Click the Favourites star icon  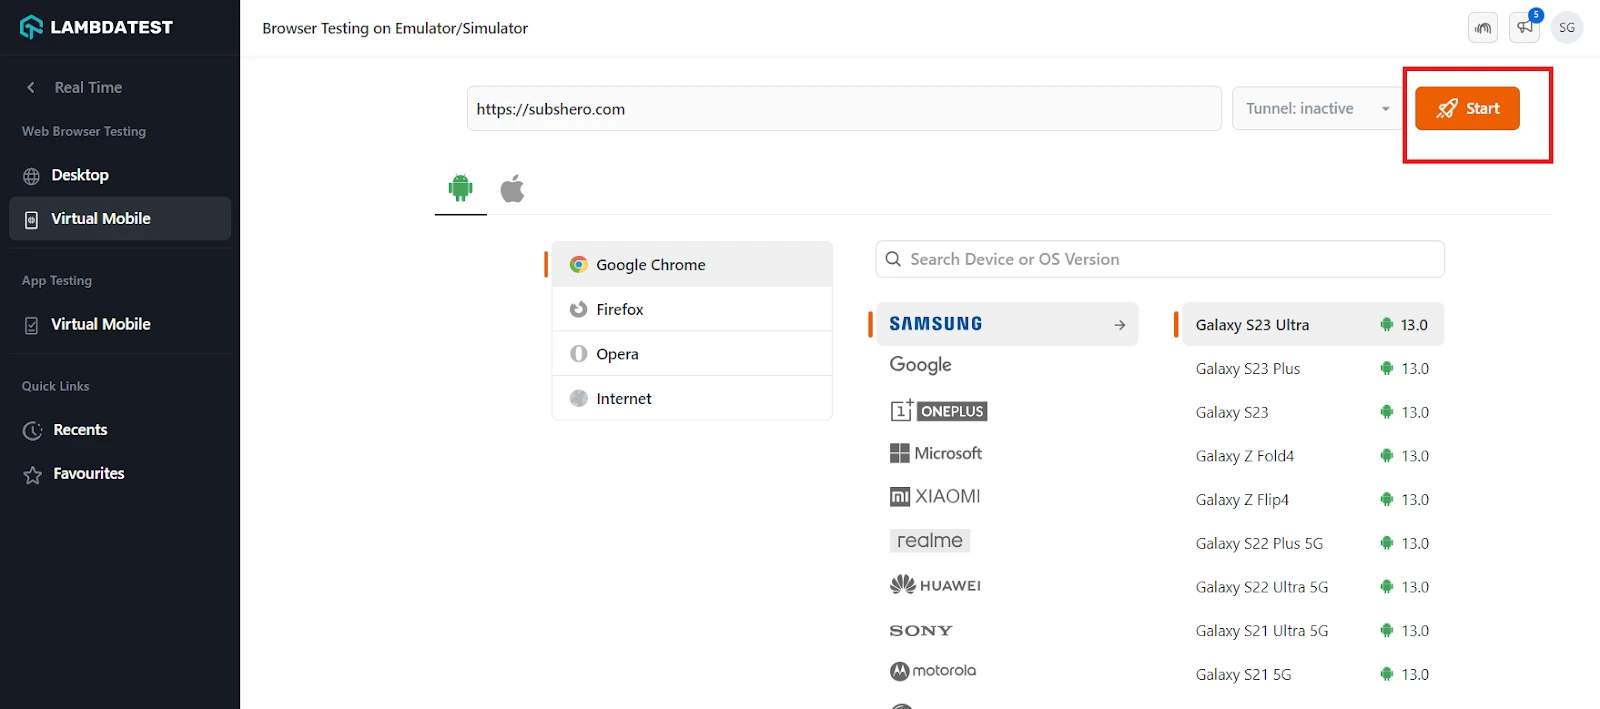33,475
